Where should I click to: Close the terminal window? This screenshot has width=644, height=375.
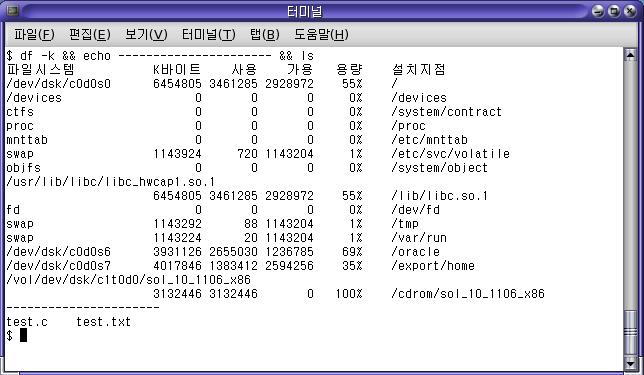630,11
